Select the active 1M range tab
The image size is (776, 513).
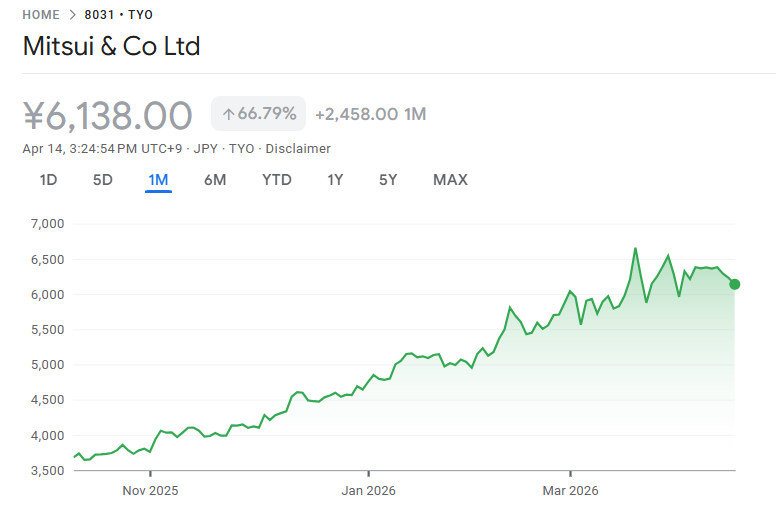pyautogui.click(x=158, y=180)
